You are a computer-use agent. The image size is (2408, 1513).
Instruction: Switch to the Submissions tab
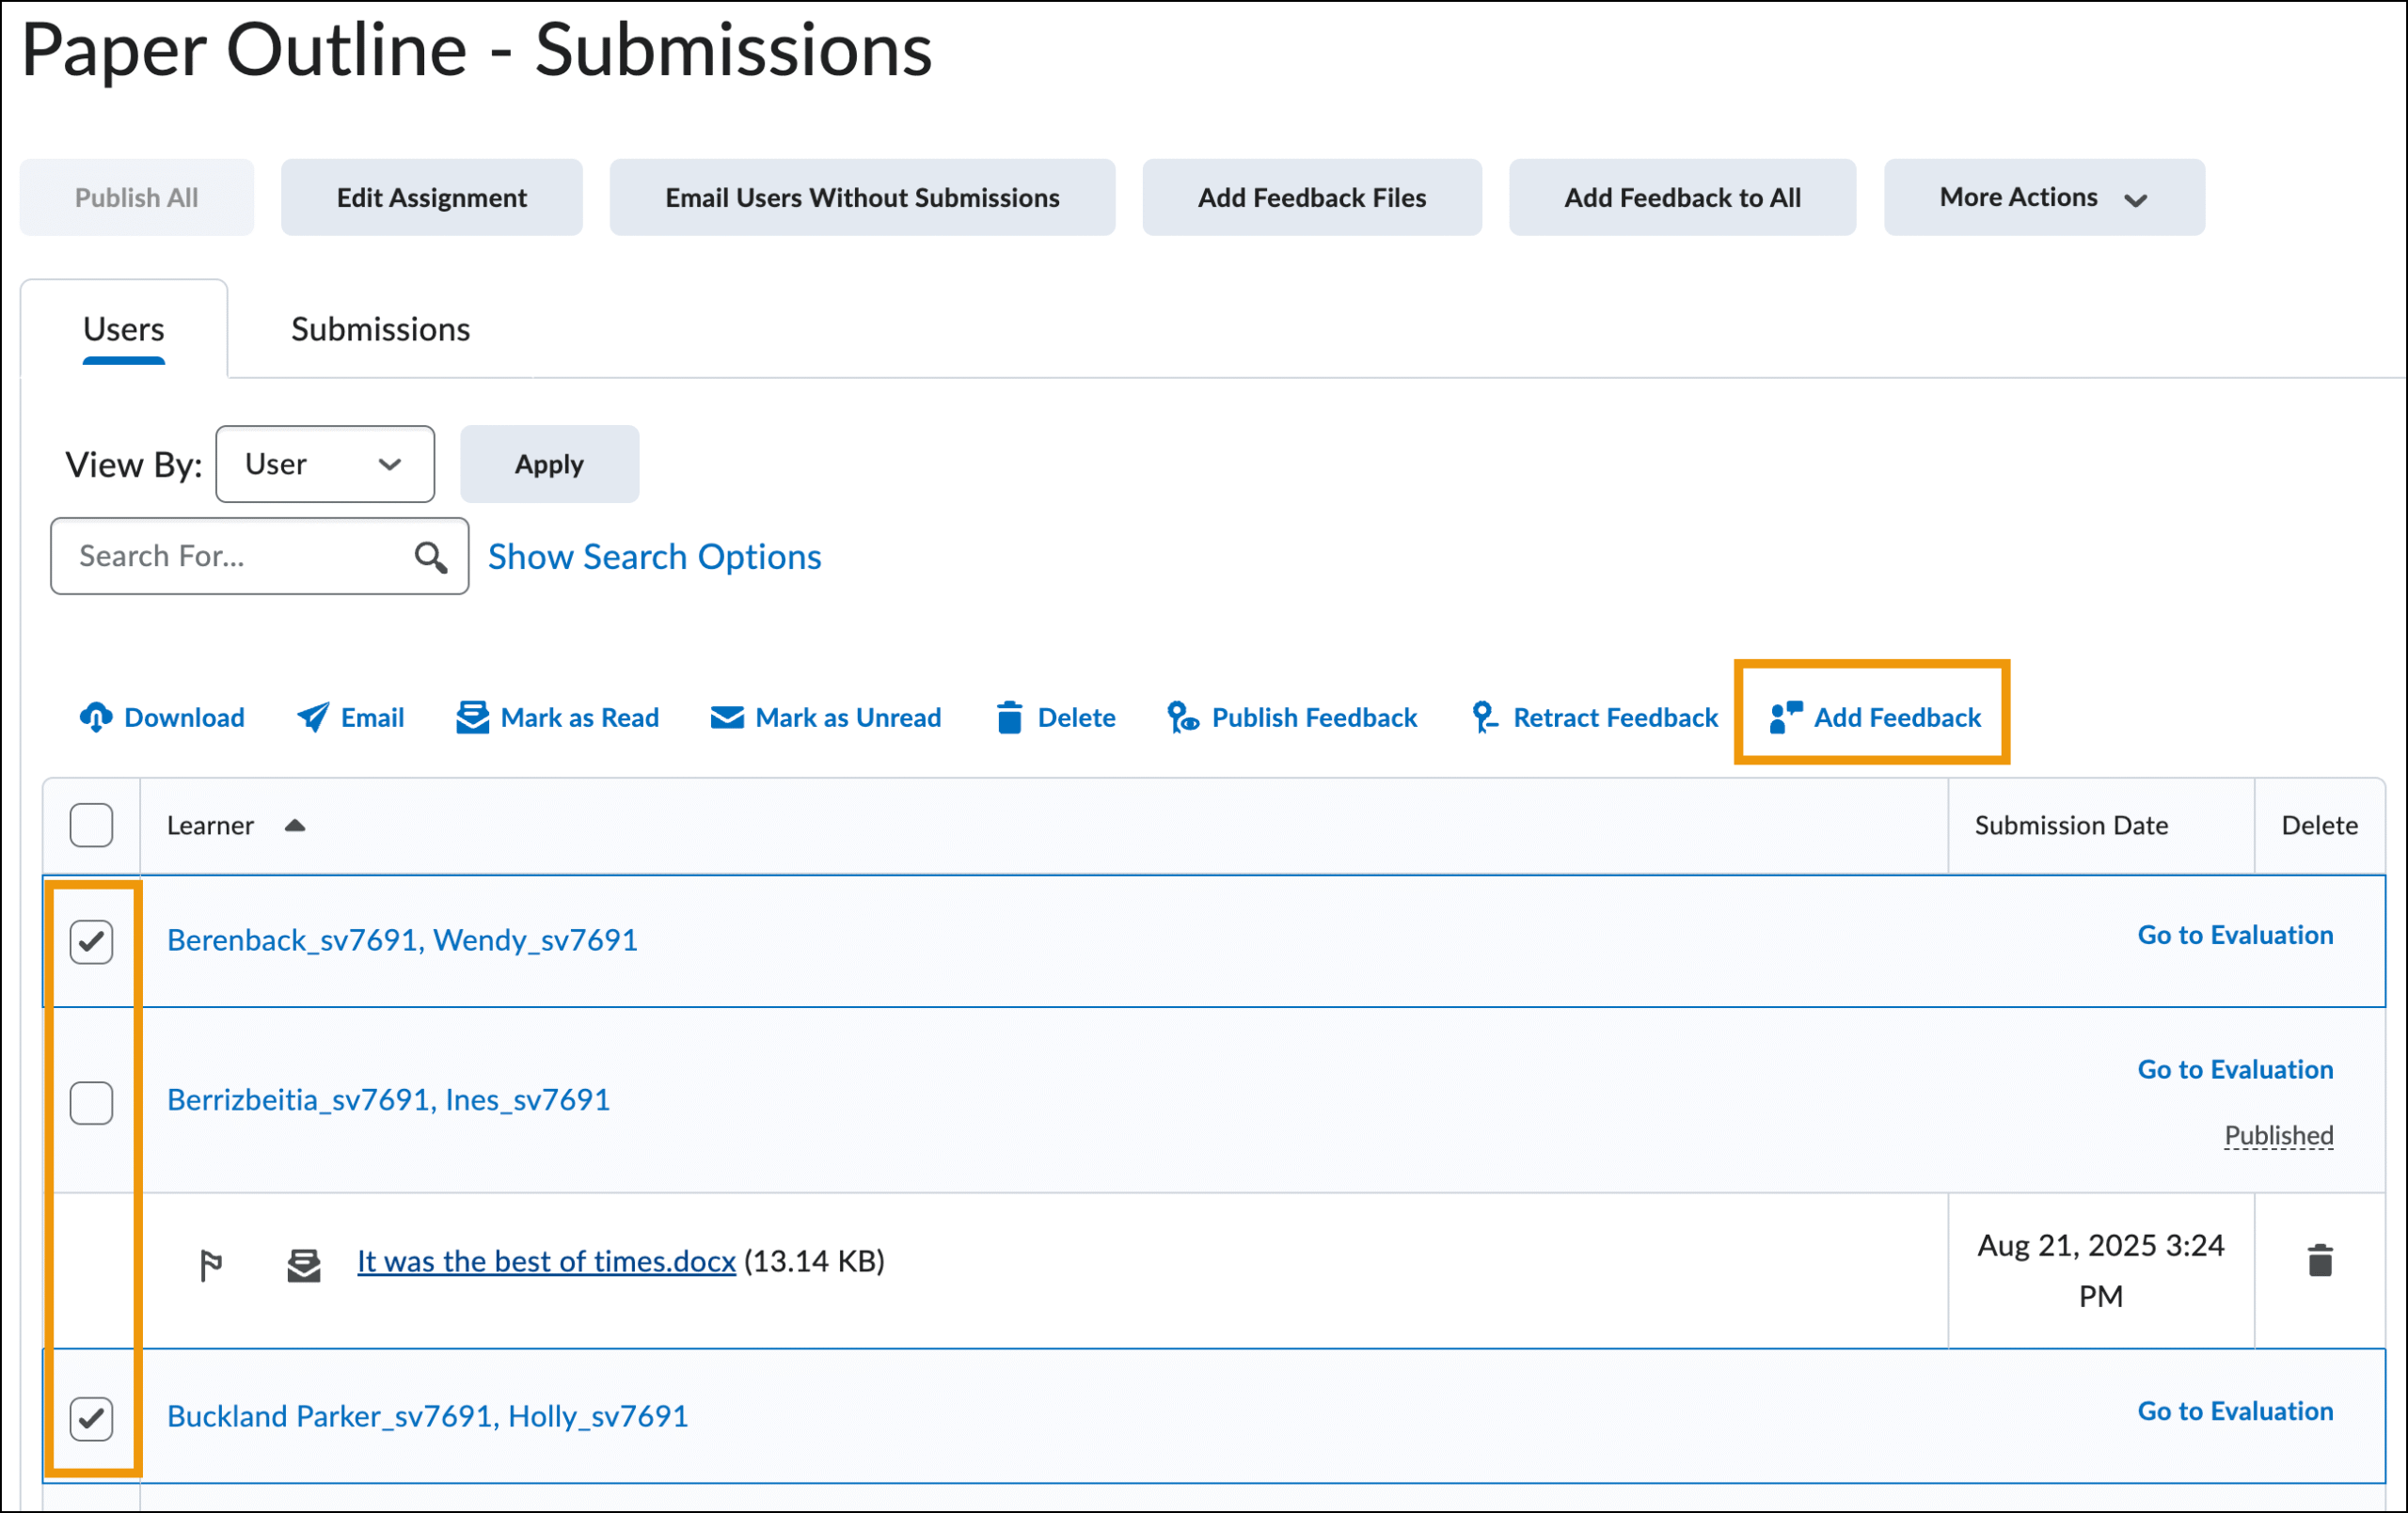coord(380,329)
